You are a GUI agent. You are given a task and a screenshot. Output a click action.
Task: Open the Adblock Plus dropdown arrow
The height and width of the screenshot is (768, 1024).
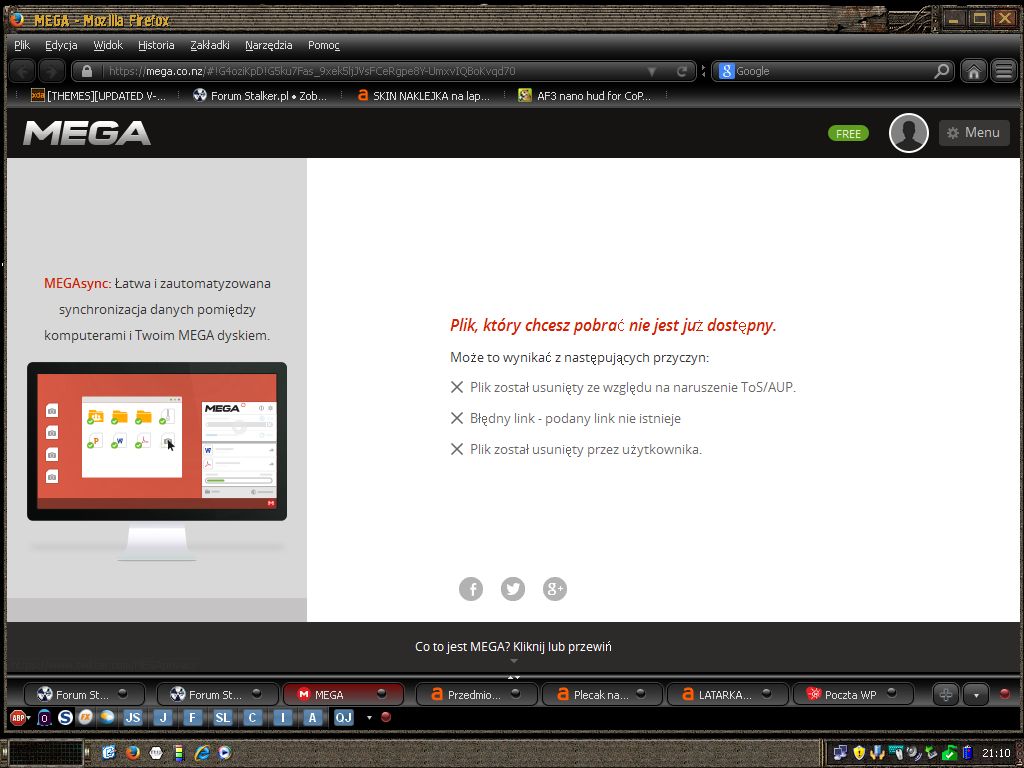point(28,718)
